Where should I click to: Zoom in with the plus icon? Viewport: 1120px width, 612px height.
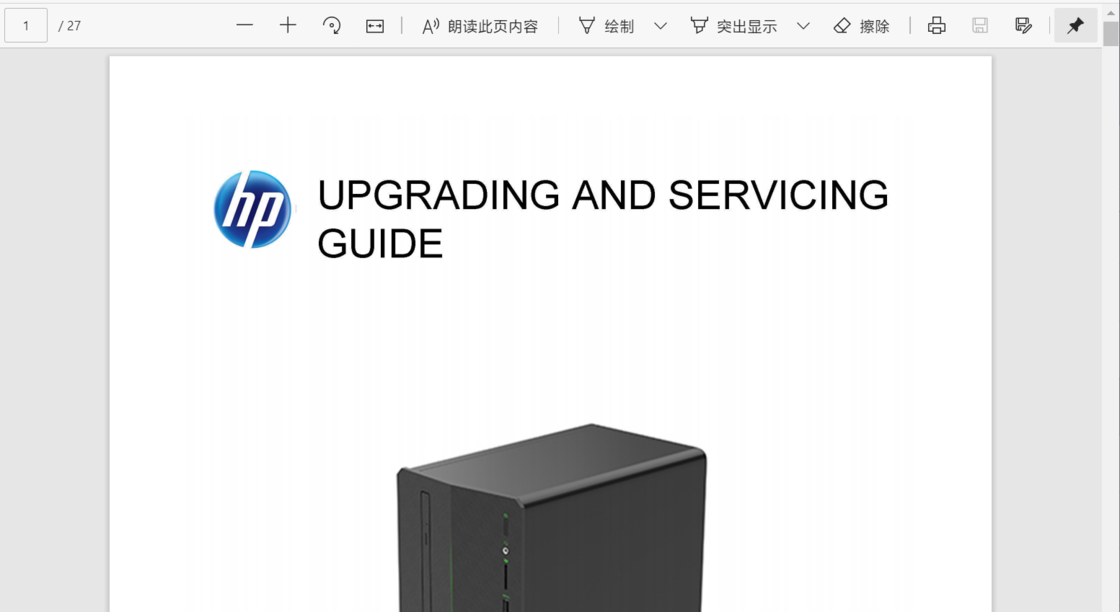click(x=288, y=26)
